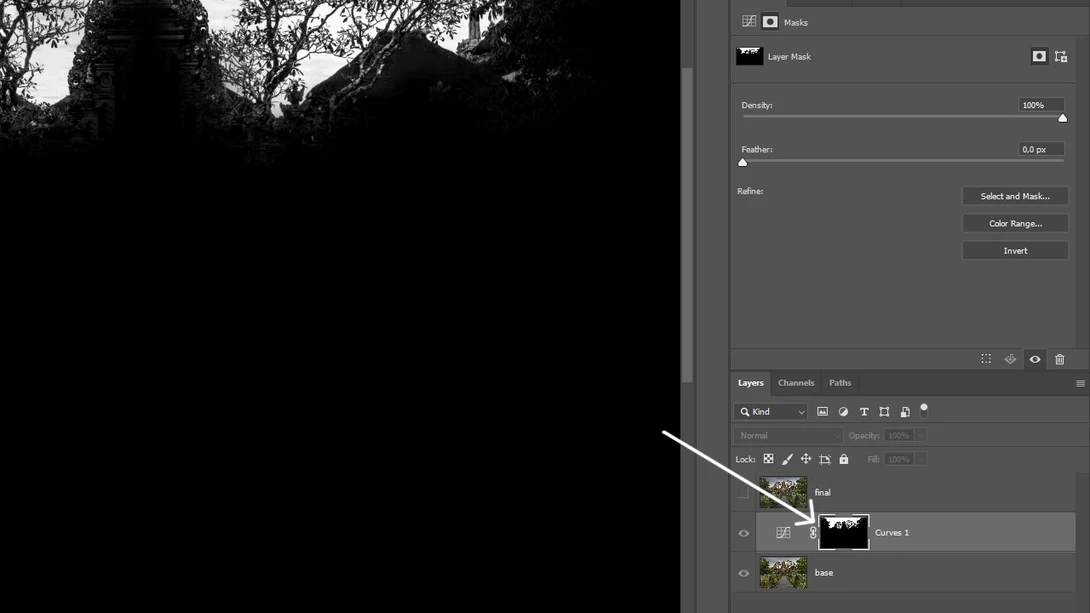Select the Curves 1 mask thumbnail

[x=843, y=532]
